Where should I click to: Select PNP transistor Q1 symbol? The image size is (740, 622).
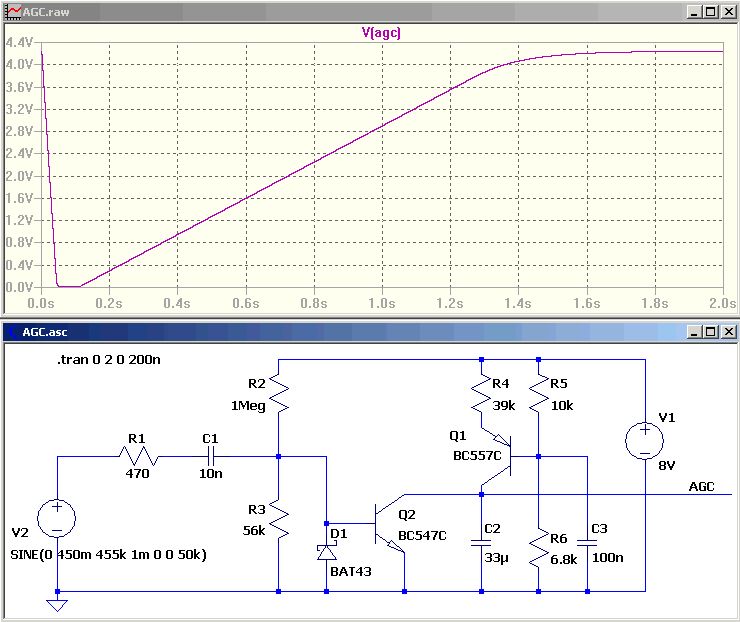(496, 456)
